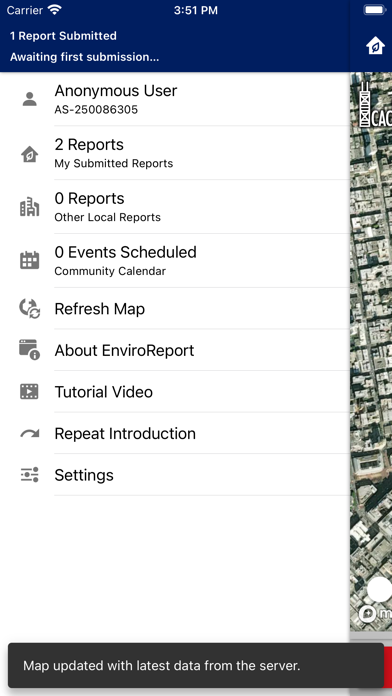Viewport: 392px width, 696px height.
Task: Open the Settings menu item
Action: (175, 475)
